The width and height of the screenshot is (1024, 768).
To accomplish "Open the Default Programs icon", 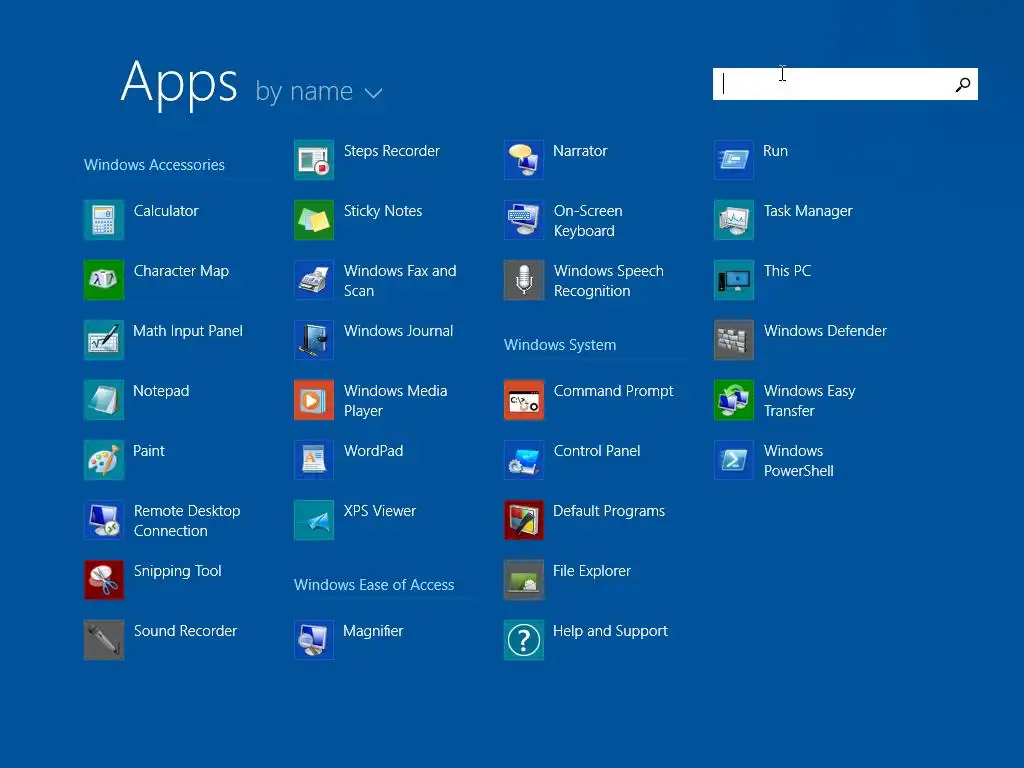I will click(x=524, y=520).
